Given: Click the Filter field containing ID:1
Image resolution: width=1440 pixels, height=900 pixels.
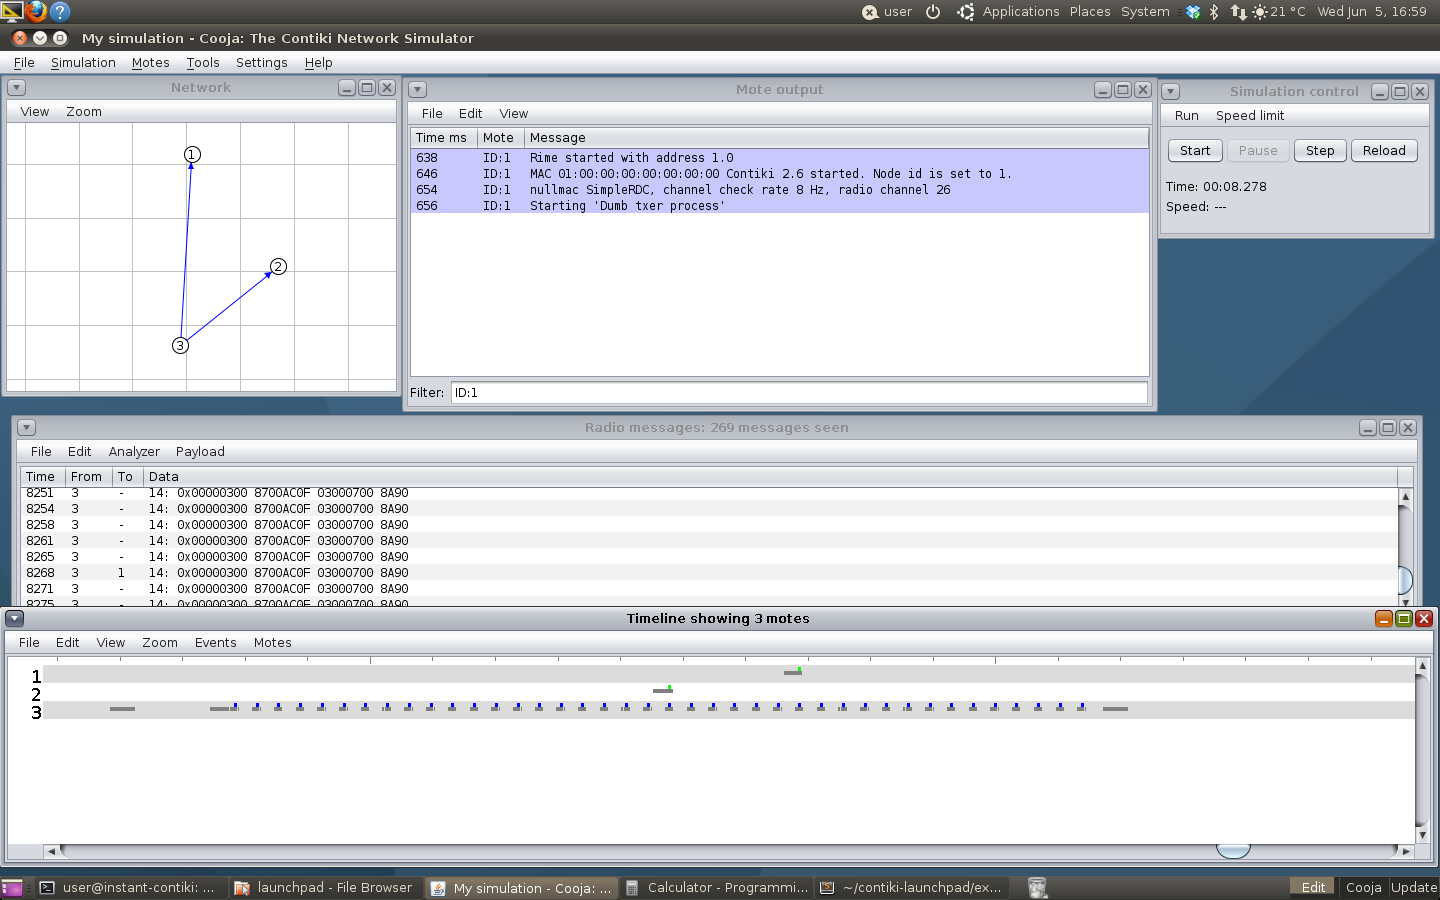Looking at the screenshot, I should point(799,393).
